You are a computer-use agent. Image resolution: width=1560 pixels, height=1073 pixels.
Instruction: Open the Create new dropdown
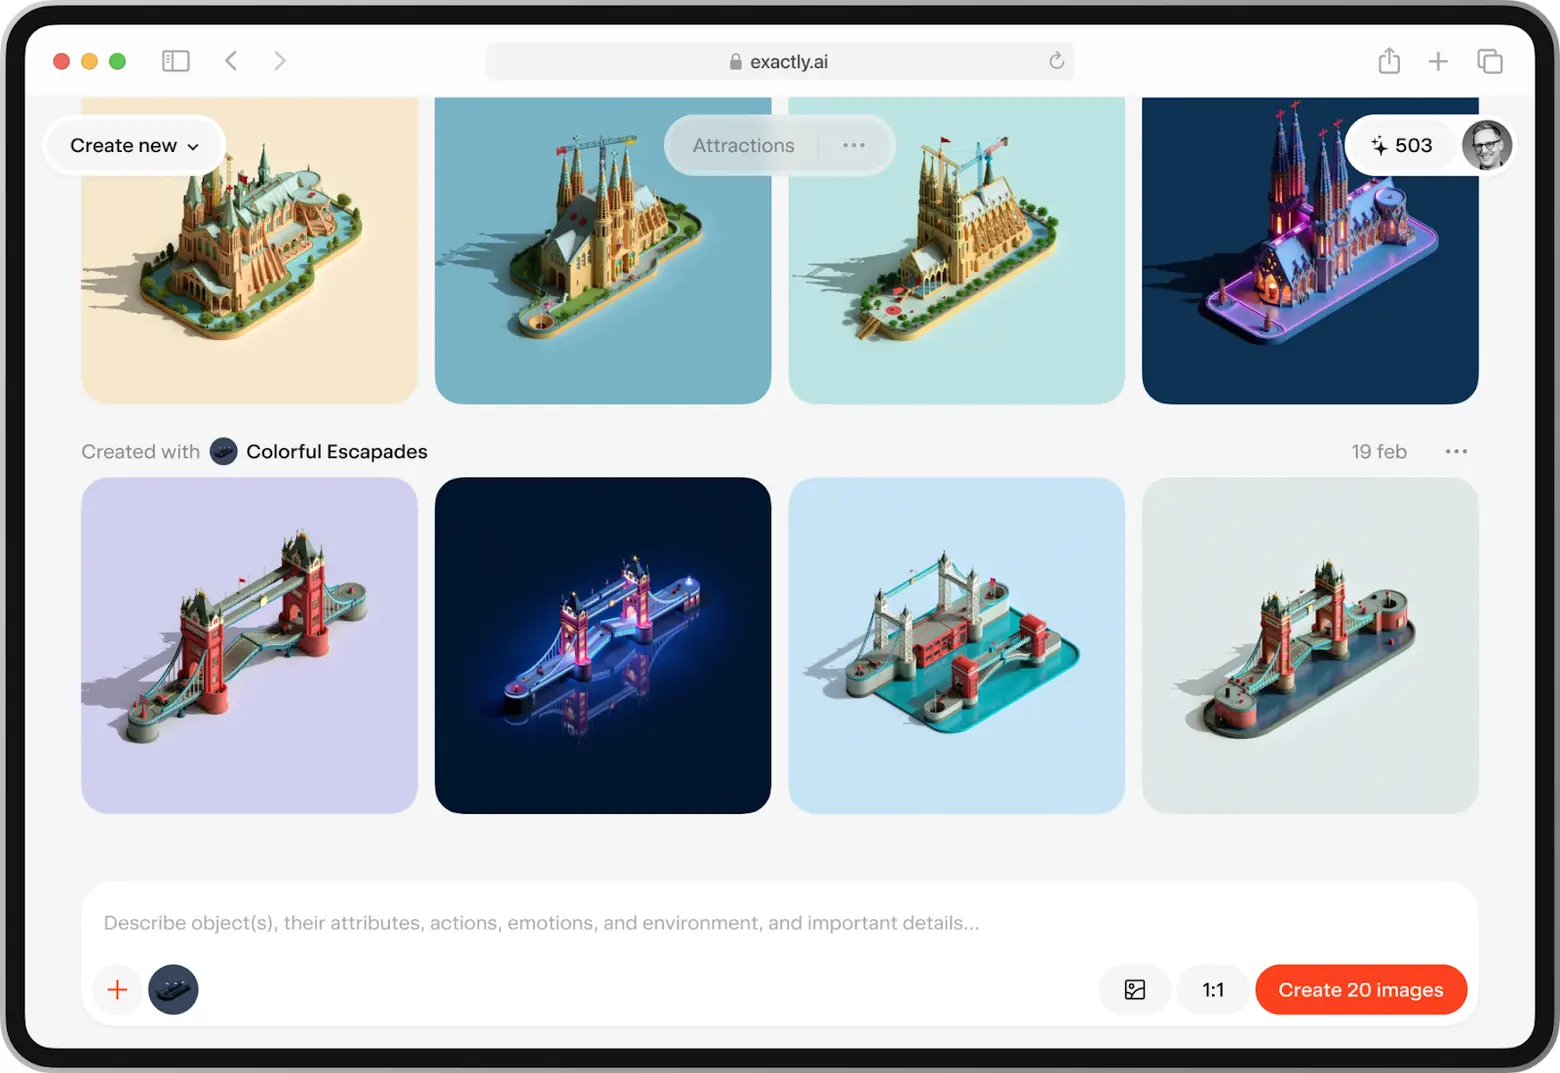click(x=134, y=146)
